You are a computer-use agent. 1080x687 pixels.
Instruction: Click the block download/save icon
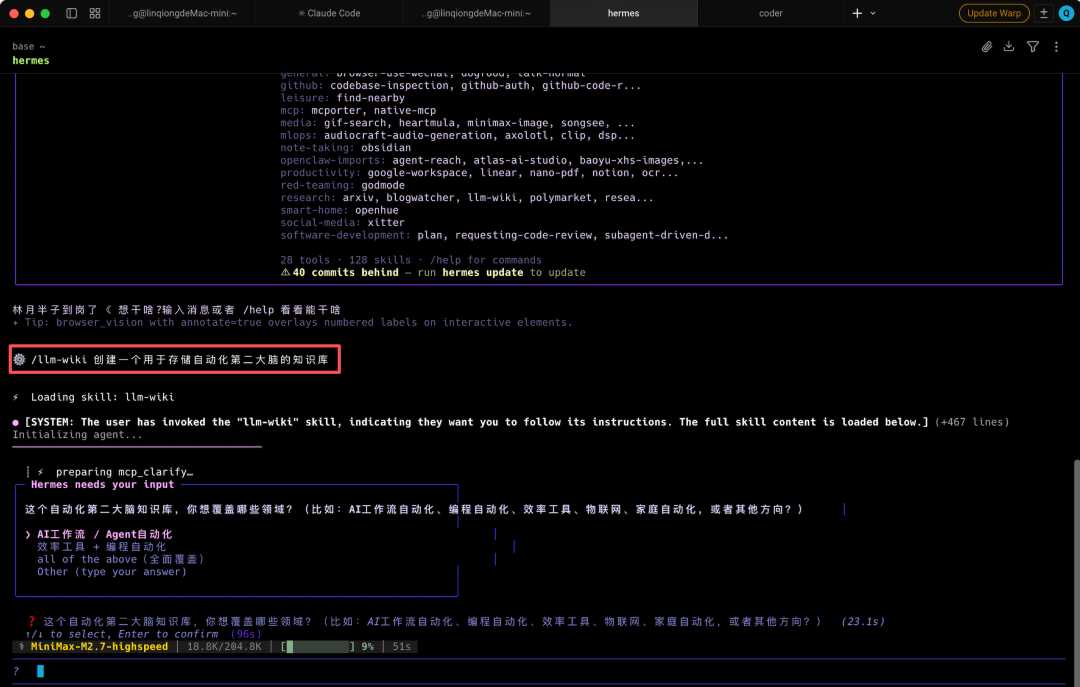tap(1008, 47)
